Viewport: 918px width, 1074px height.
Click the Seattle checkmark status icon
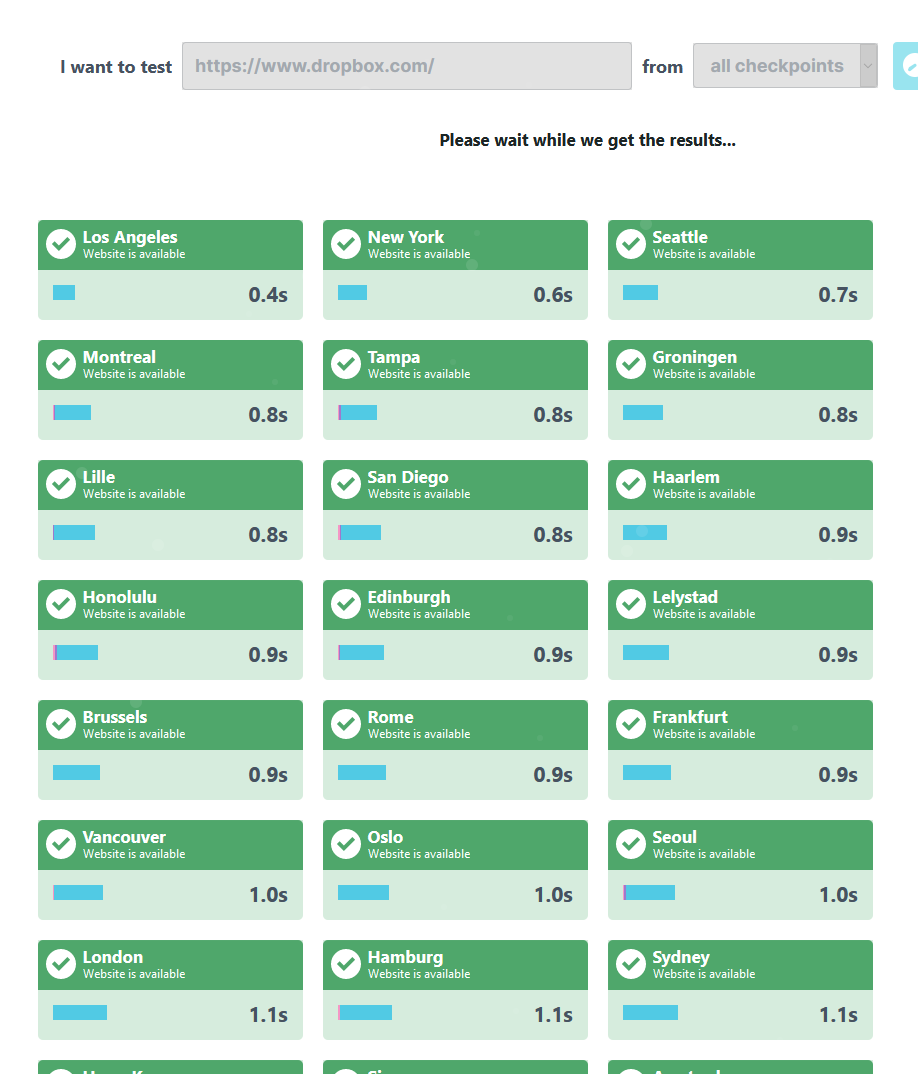631,244
